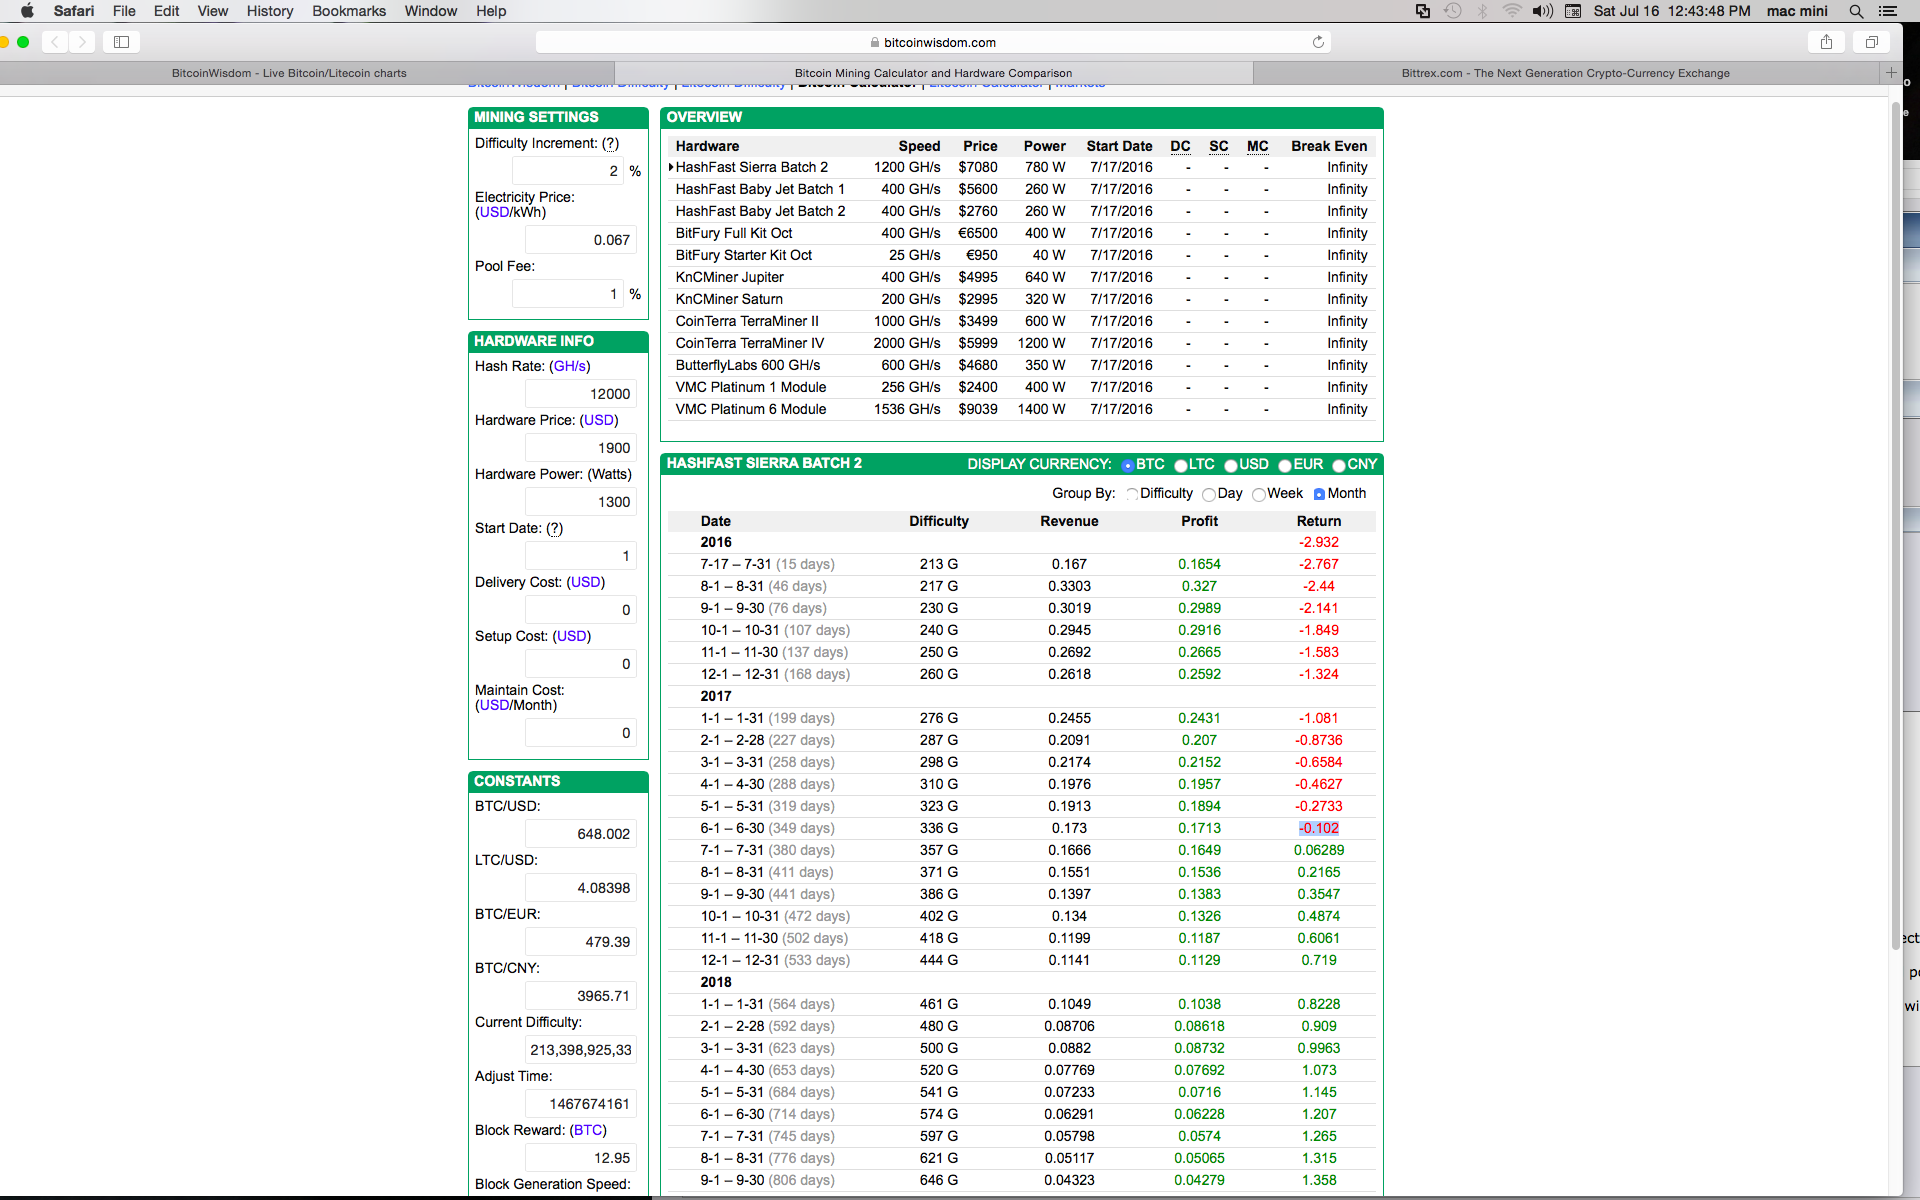1920x1200 pixels.
Task: Open the Bookmarks menu
Action: click(x=349, y=11)
